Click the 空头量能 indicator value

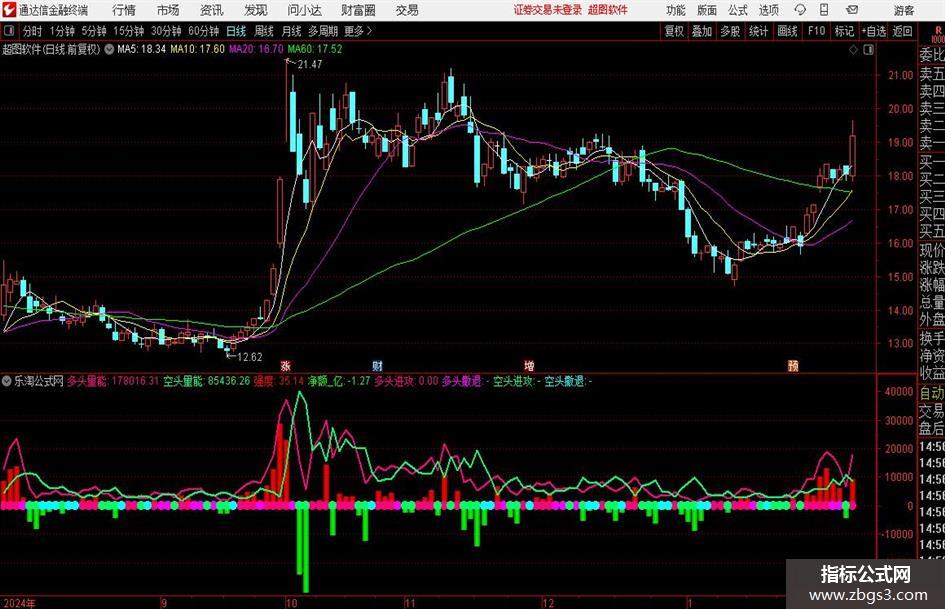pos(206,381)
